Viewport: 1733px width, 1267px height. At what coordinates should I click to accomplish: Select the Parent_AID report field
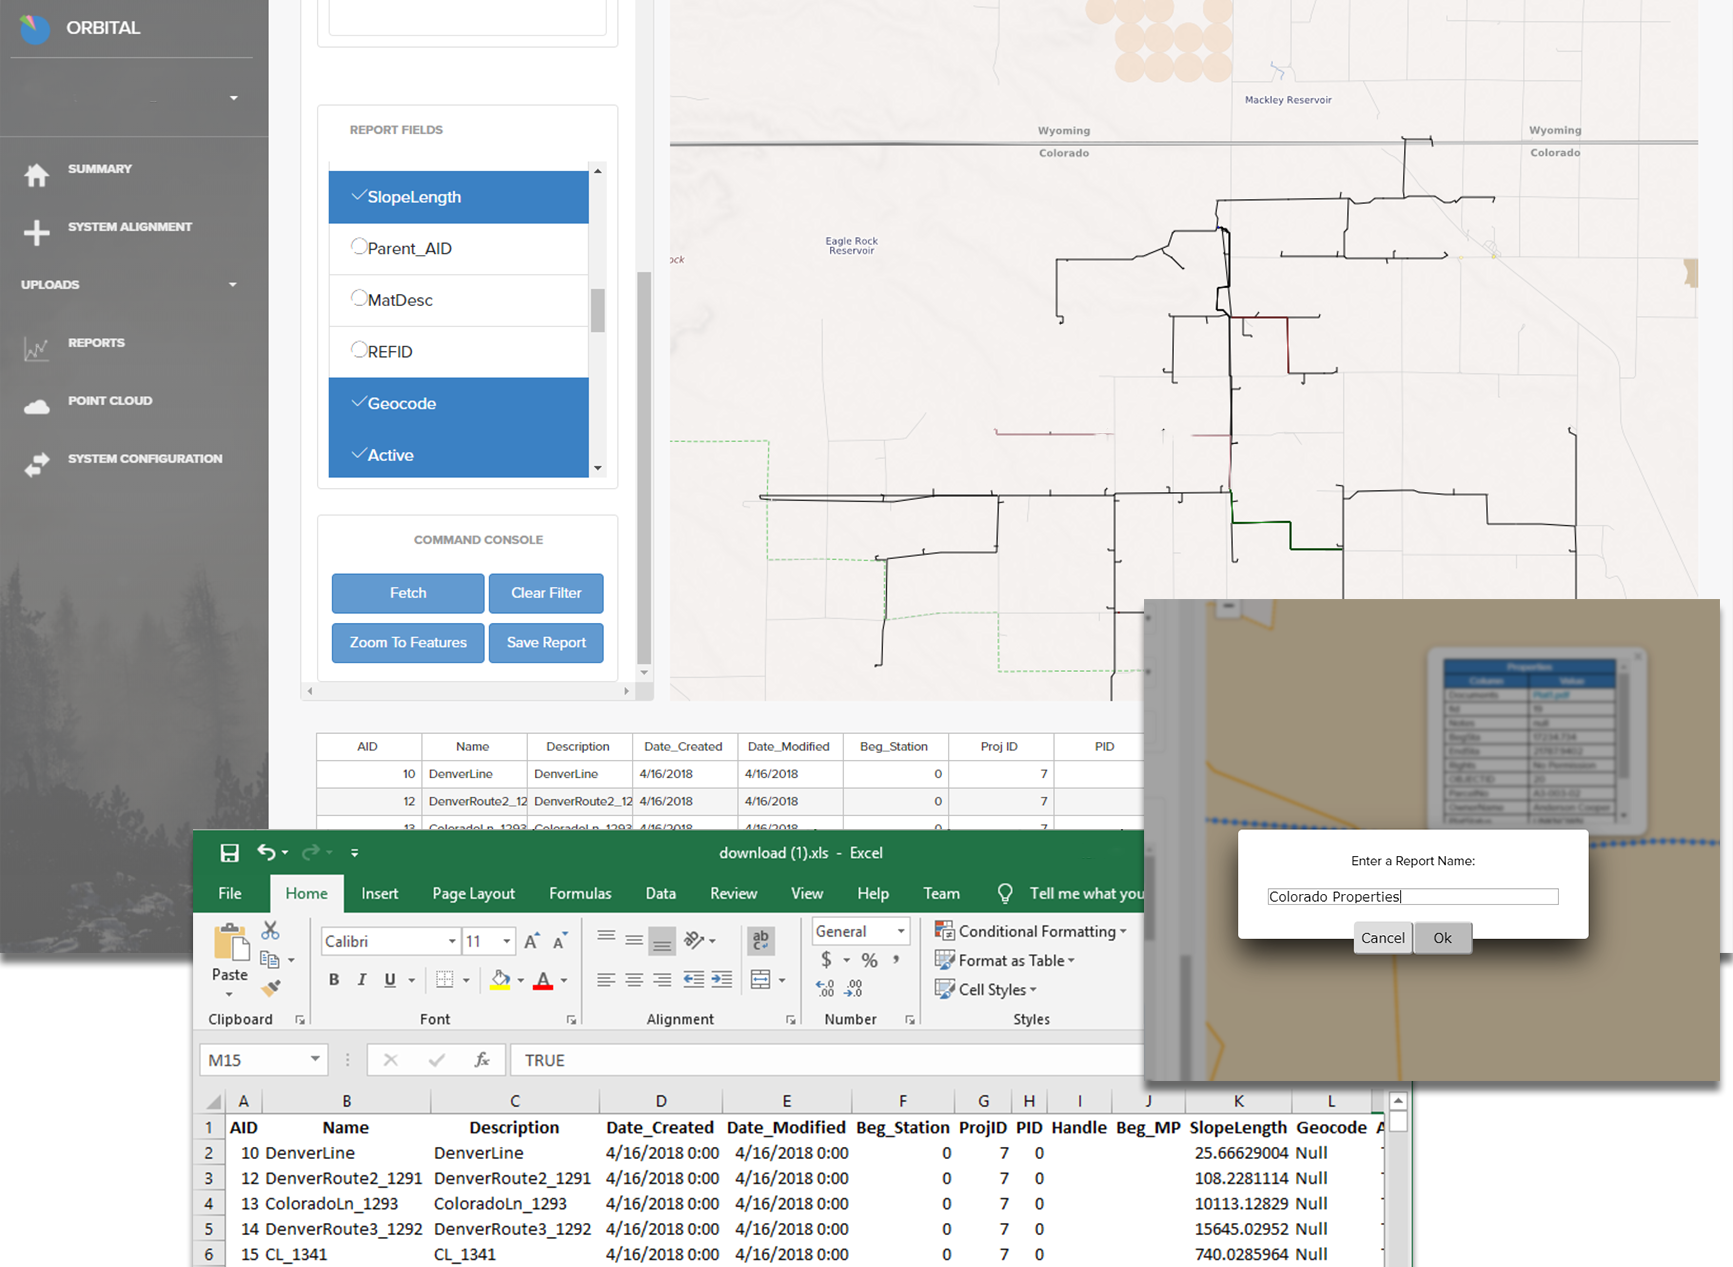click(459, 249)
